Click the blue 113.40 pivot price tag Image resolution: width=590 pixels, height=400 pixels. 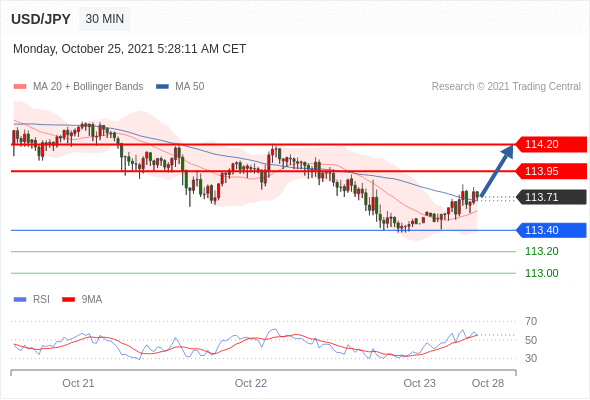point(551,230)
